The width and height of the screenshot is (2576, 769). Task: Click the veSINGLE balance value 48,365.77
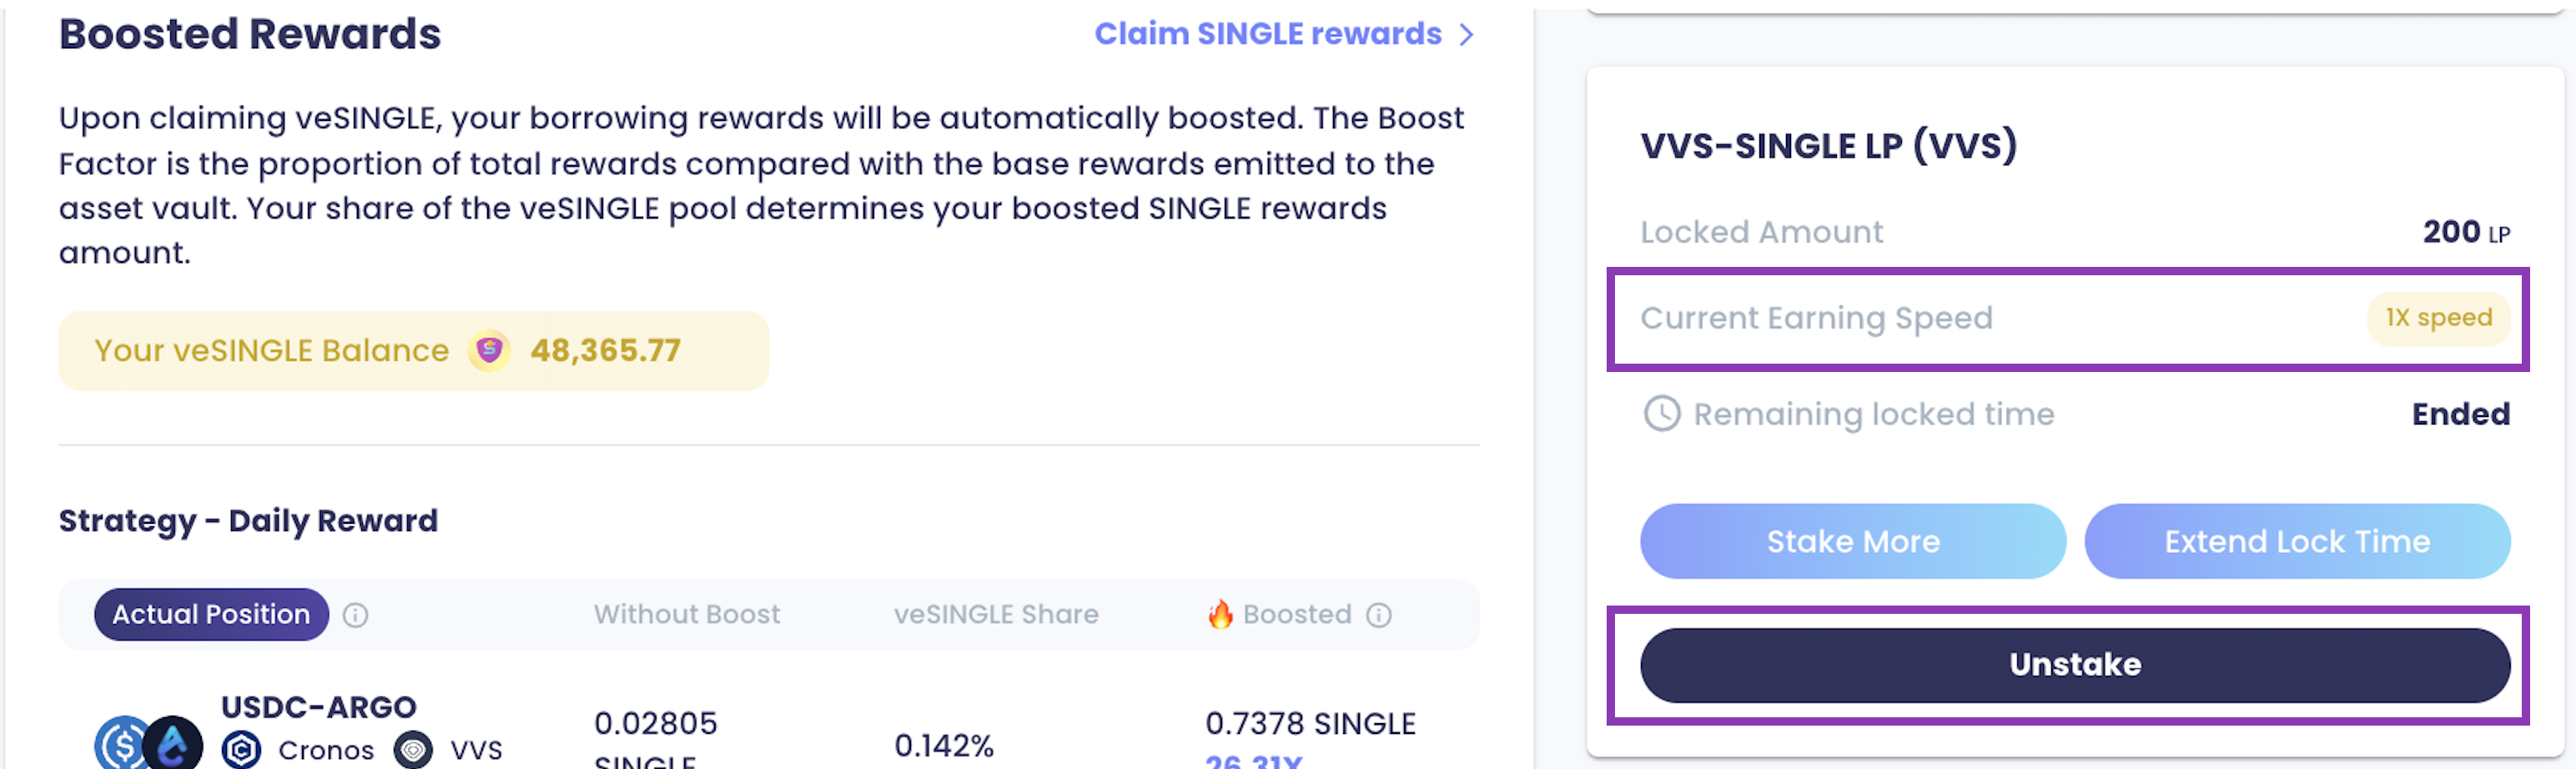tap(605, 351)
